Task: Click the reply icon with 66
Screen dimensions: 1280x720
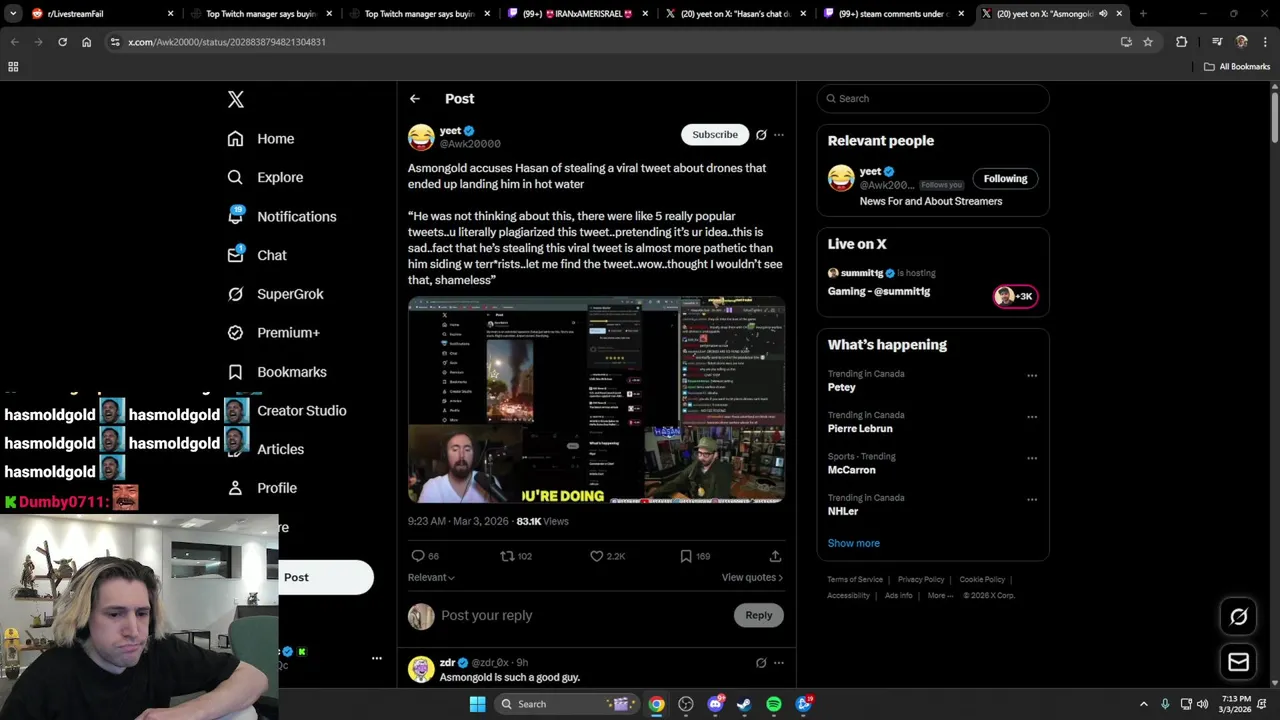Action: click(418, 556)
